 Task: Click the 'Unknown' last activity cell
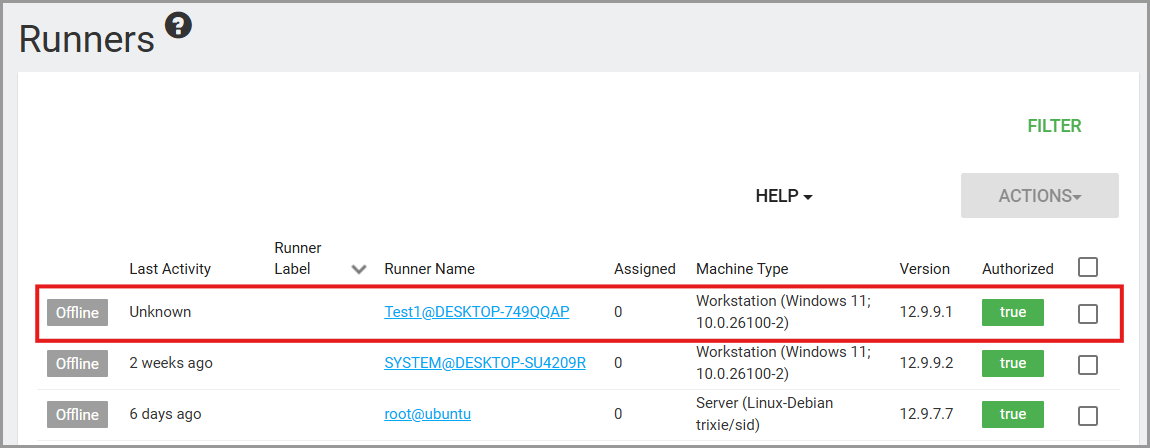coord(160,312)
